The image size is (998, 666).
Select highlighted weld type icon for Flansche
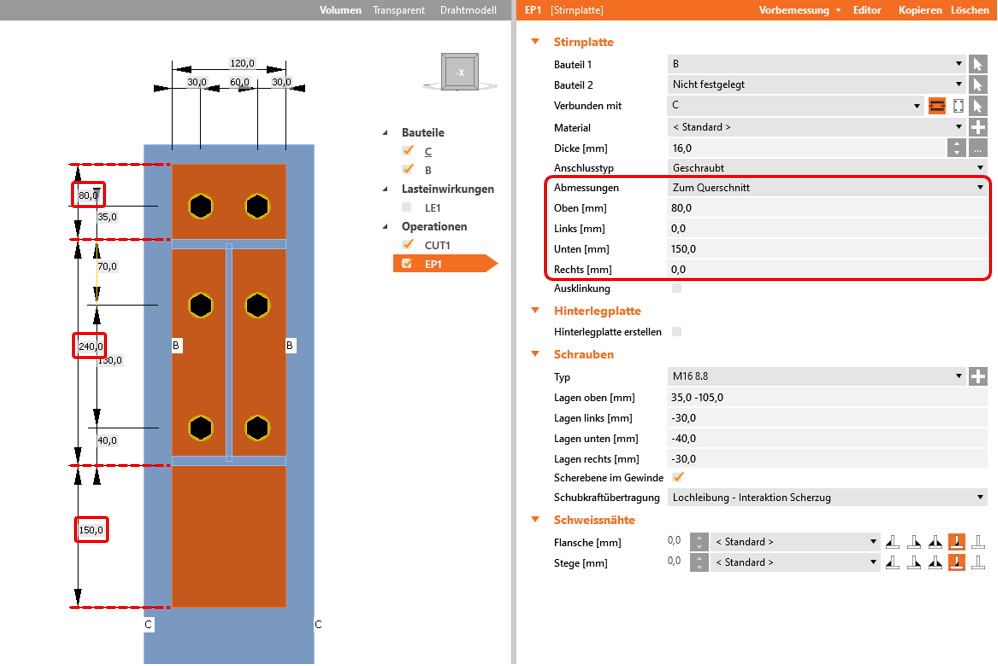click(956, 542)
